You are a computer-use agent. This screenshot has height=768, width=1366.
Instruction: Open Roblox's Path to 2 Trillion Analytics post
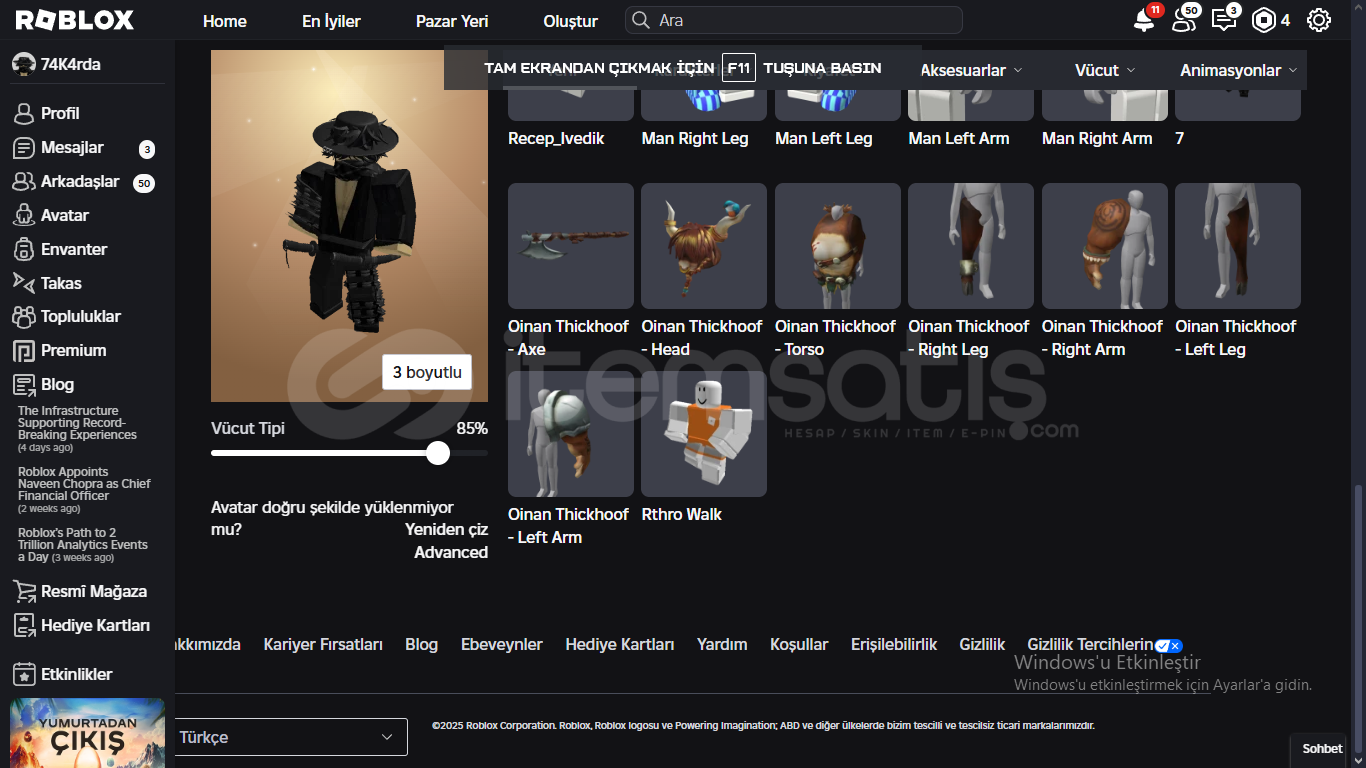(84, 545)
